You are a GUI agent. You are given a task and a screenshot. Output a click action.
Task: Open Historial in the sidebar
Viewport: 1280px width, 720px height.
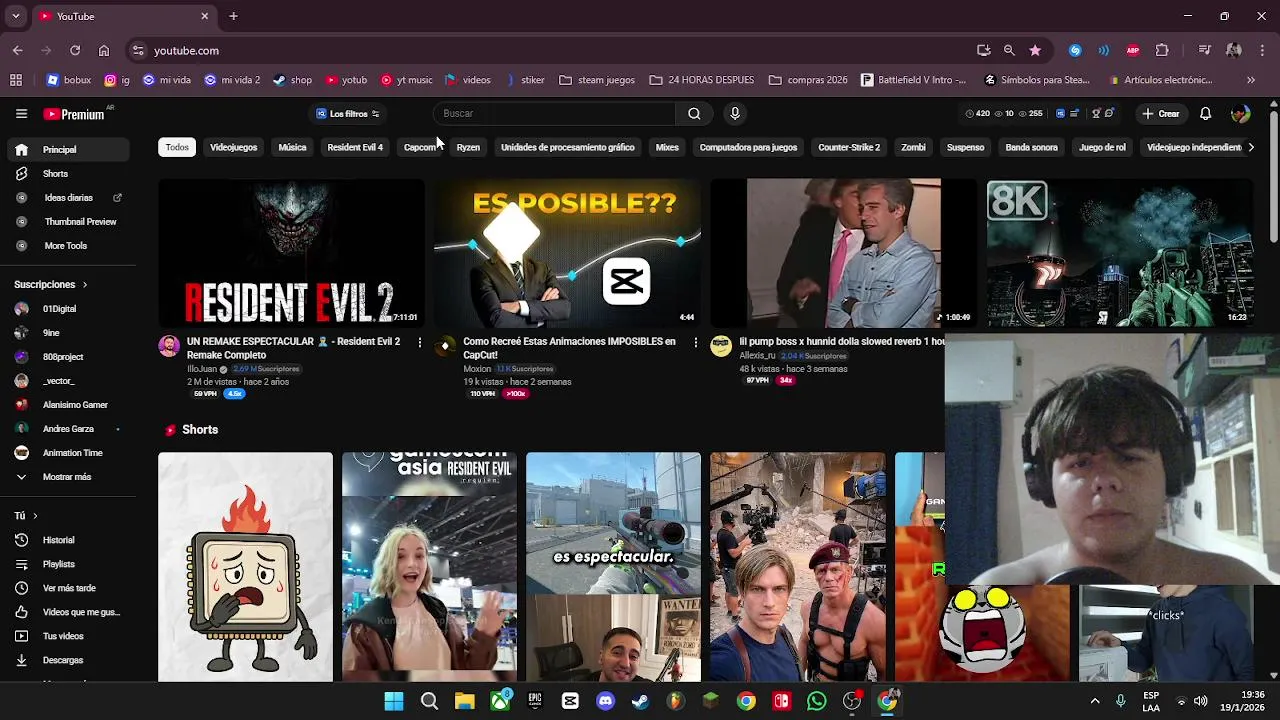(x=66, y=540)
